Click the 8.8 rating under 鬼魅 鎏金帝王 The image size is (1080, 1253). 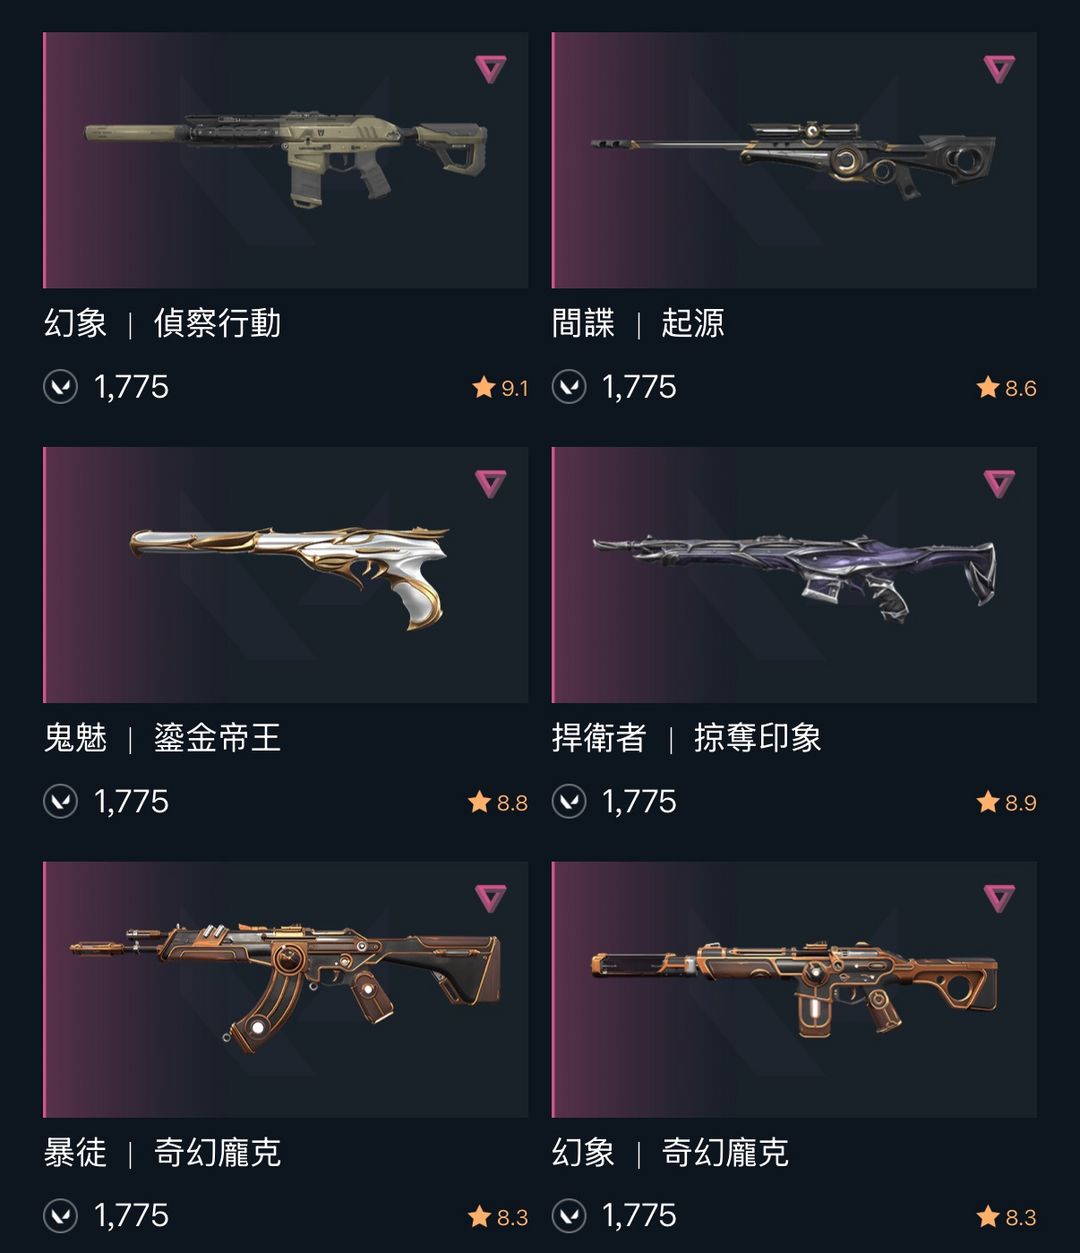(512, 803)
